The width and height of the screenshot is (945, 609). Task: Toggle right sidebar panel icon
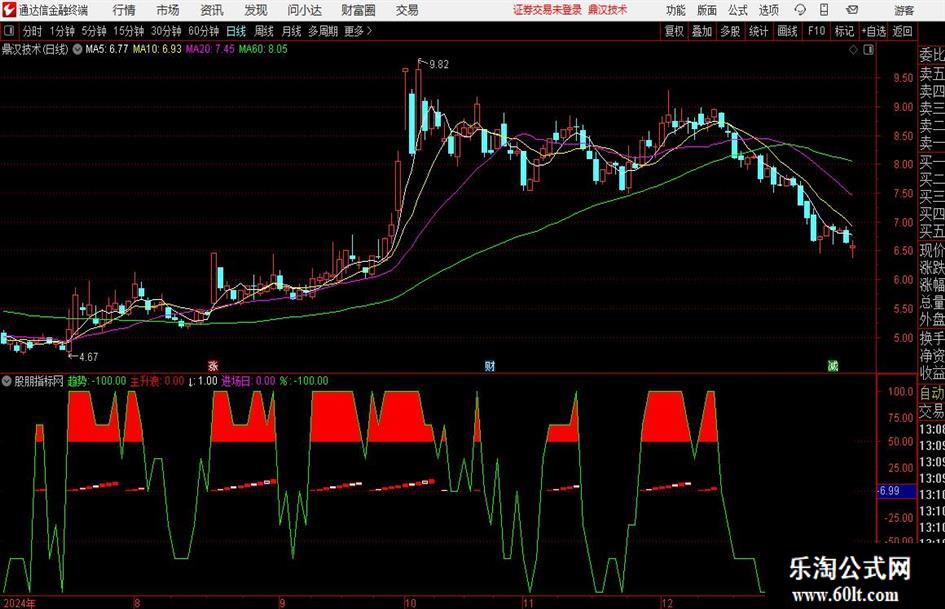tap(868, 50)
